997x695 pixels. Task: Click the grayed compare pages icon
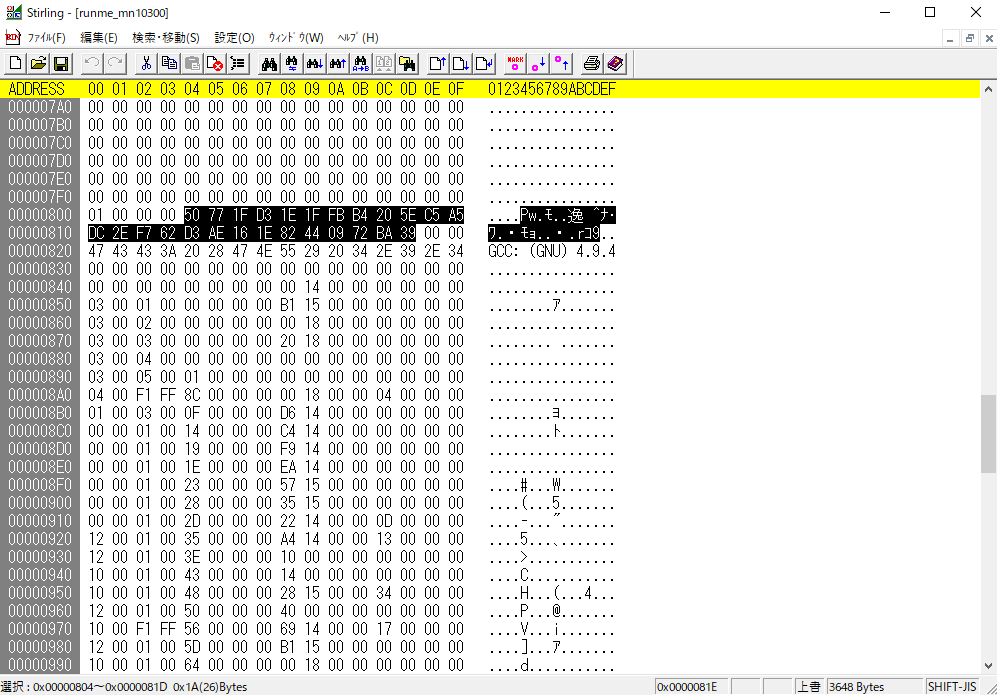[383, 64]
